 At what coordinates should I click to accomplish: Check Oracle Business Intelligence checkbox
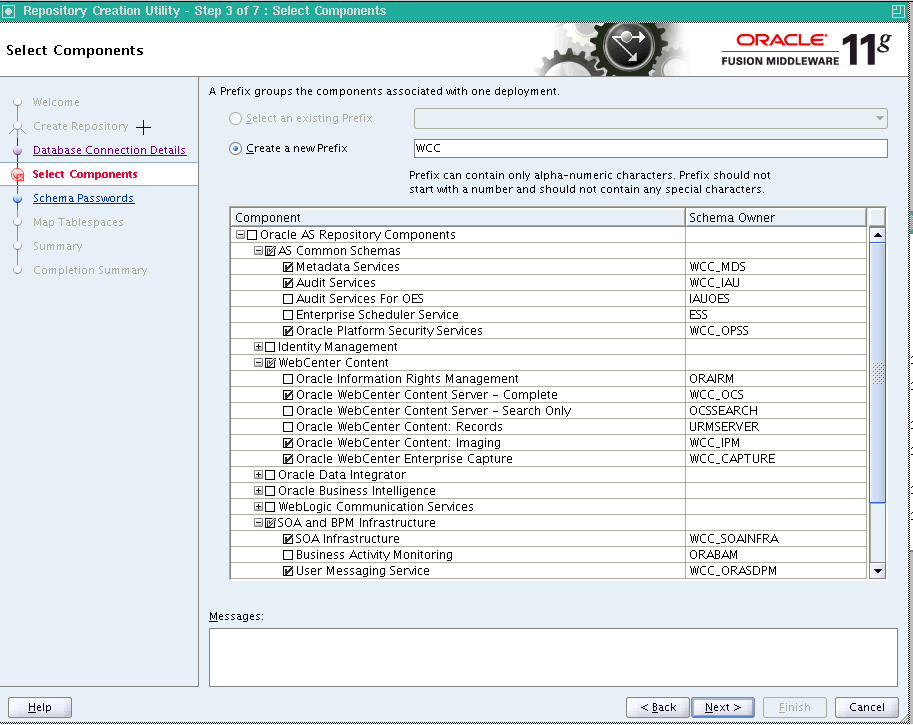pyautogui.click(x=270, y=491)
